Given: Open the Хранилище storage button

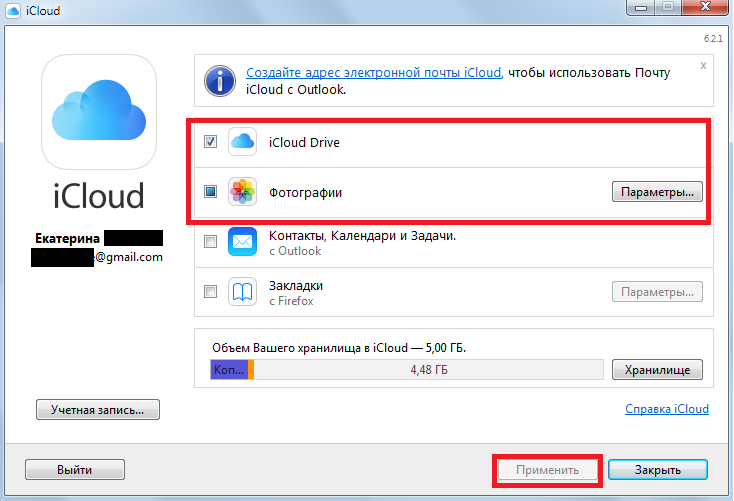Looking at the screenshot, I should coord(657,370).
